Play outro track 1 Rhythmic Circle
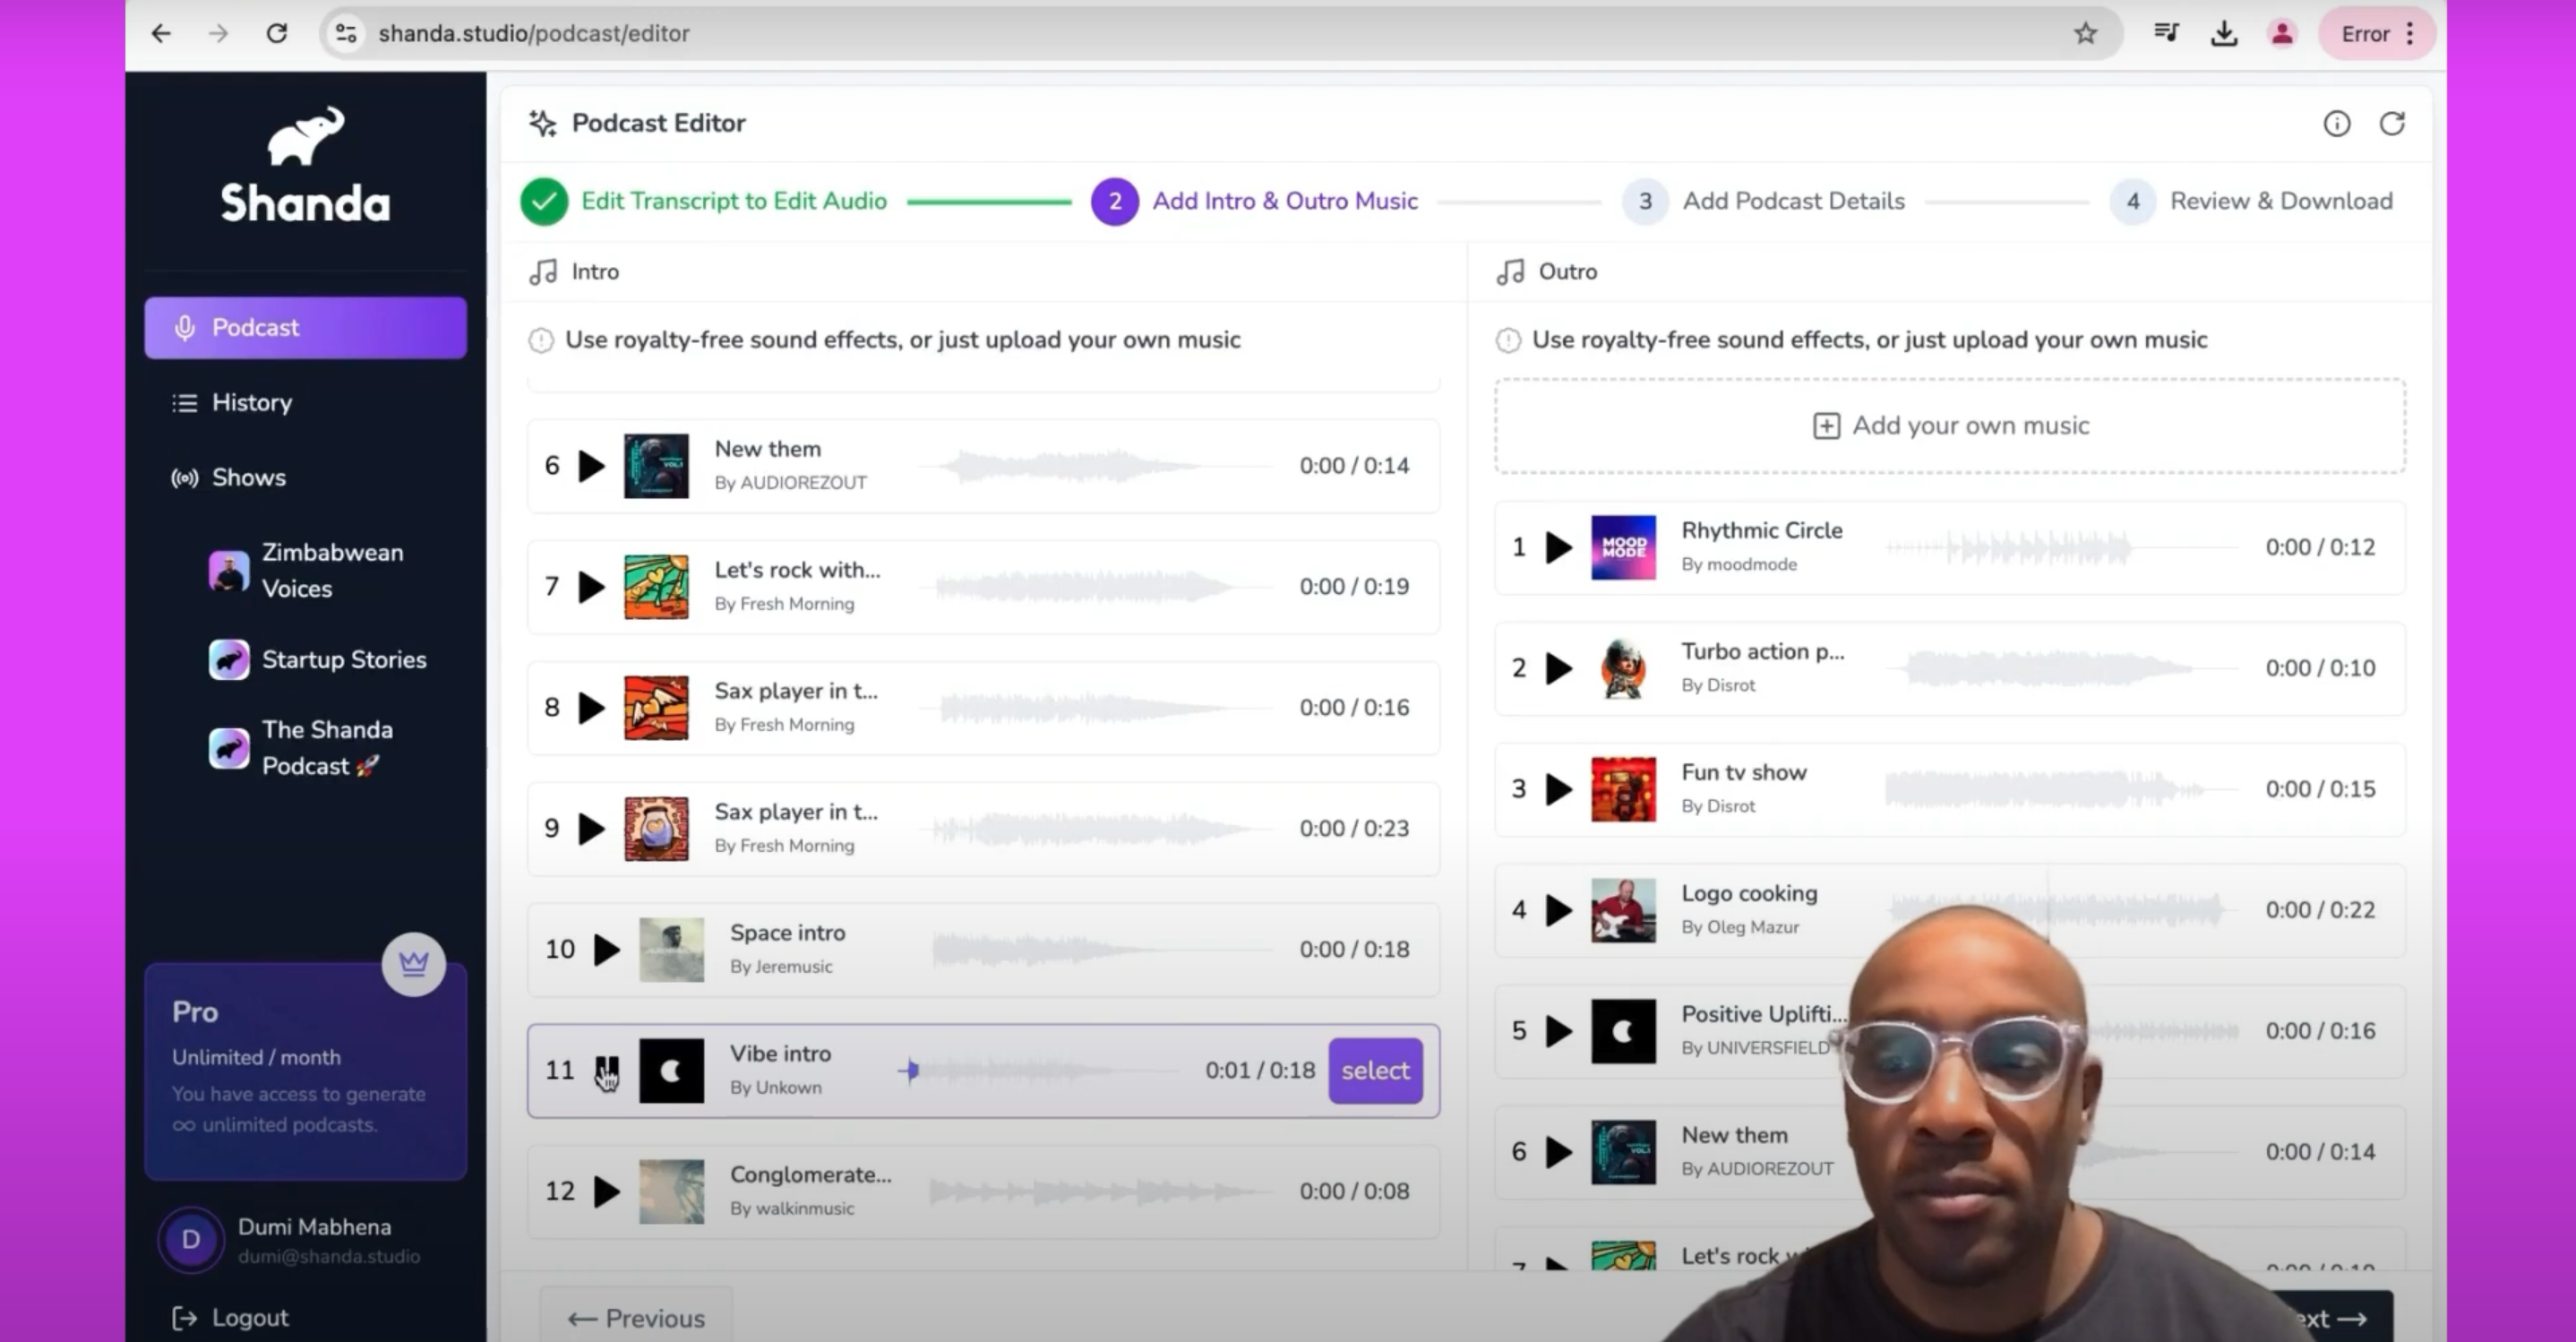The width and height of the screenshot is (2576, 1342). 1559,547
